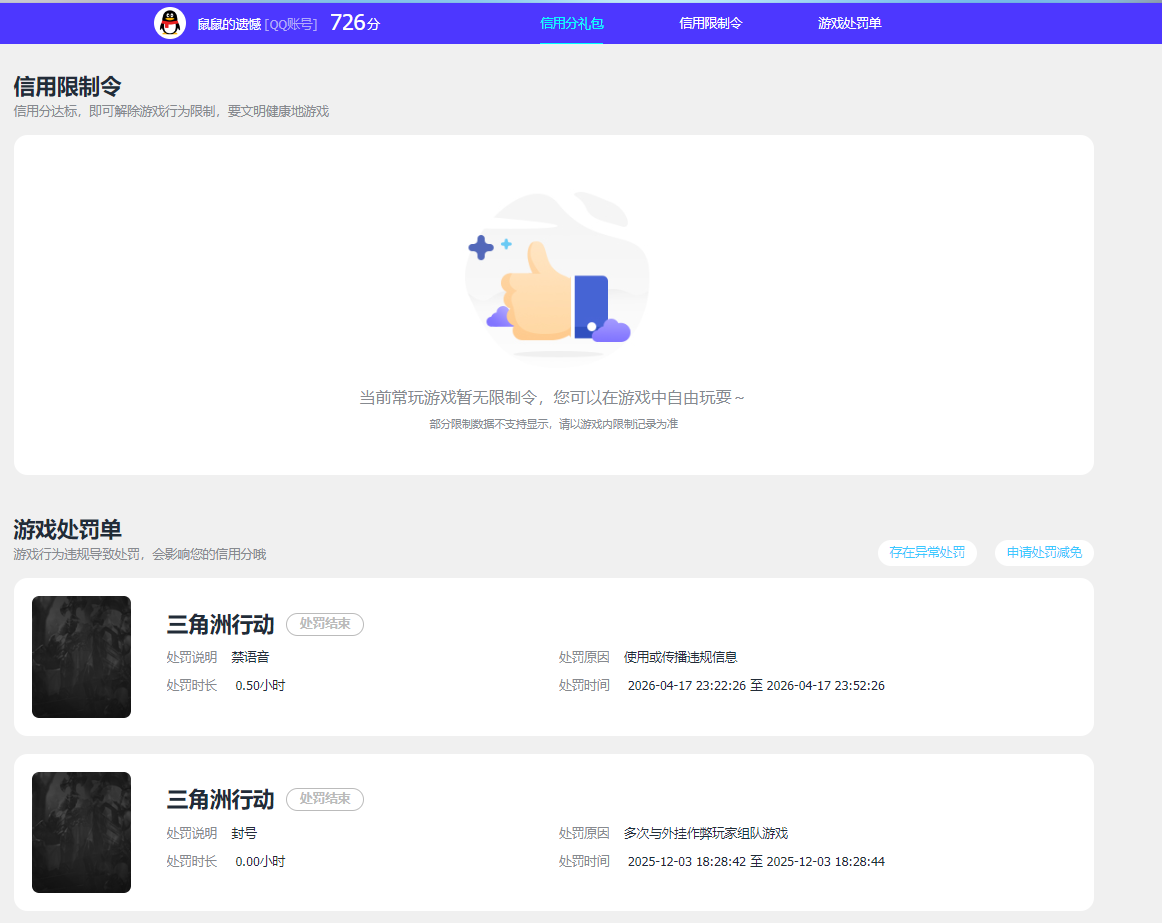Click the 禁语音 penalty description
The image size is (1162, 923).
(x=250, y=657)
